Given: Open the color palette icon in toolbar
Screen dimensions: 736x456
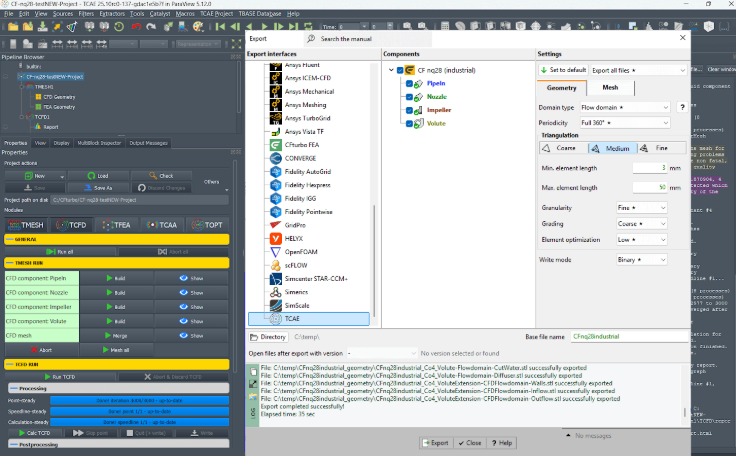Looking at the screenshot, I should click(x=198, y=27).
